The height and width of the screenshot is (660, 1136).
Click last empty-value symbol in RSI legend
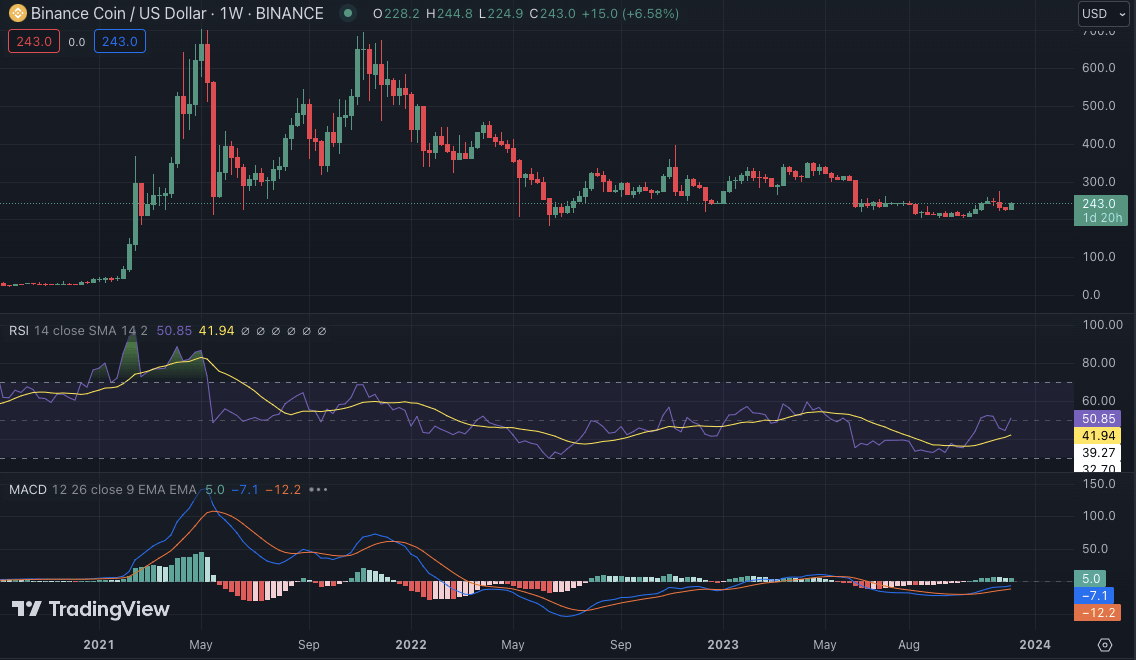[322, 331]
